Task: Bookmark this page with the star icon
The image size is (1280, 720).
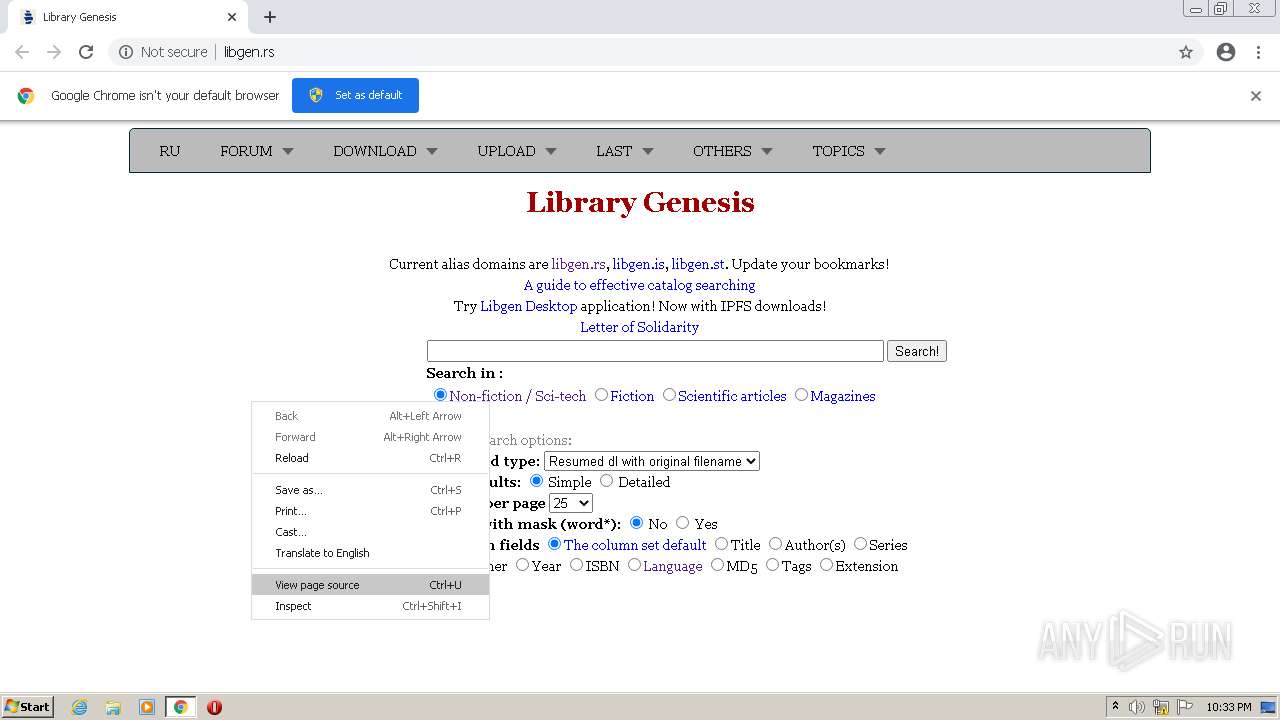Action: (1186, 52)
